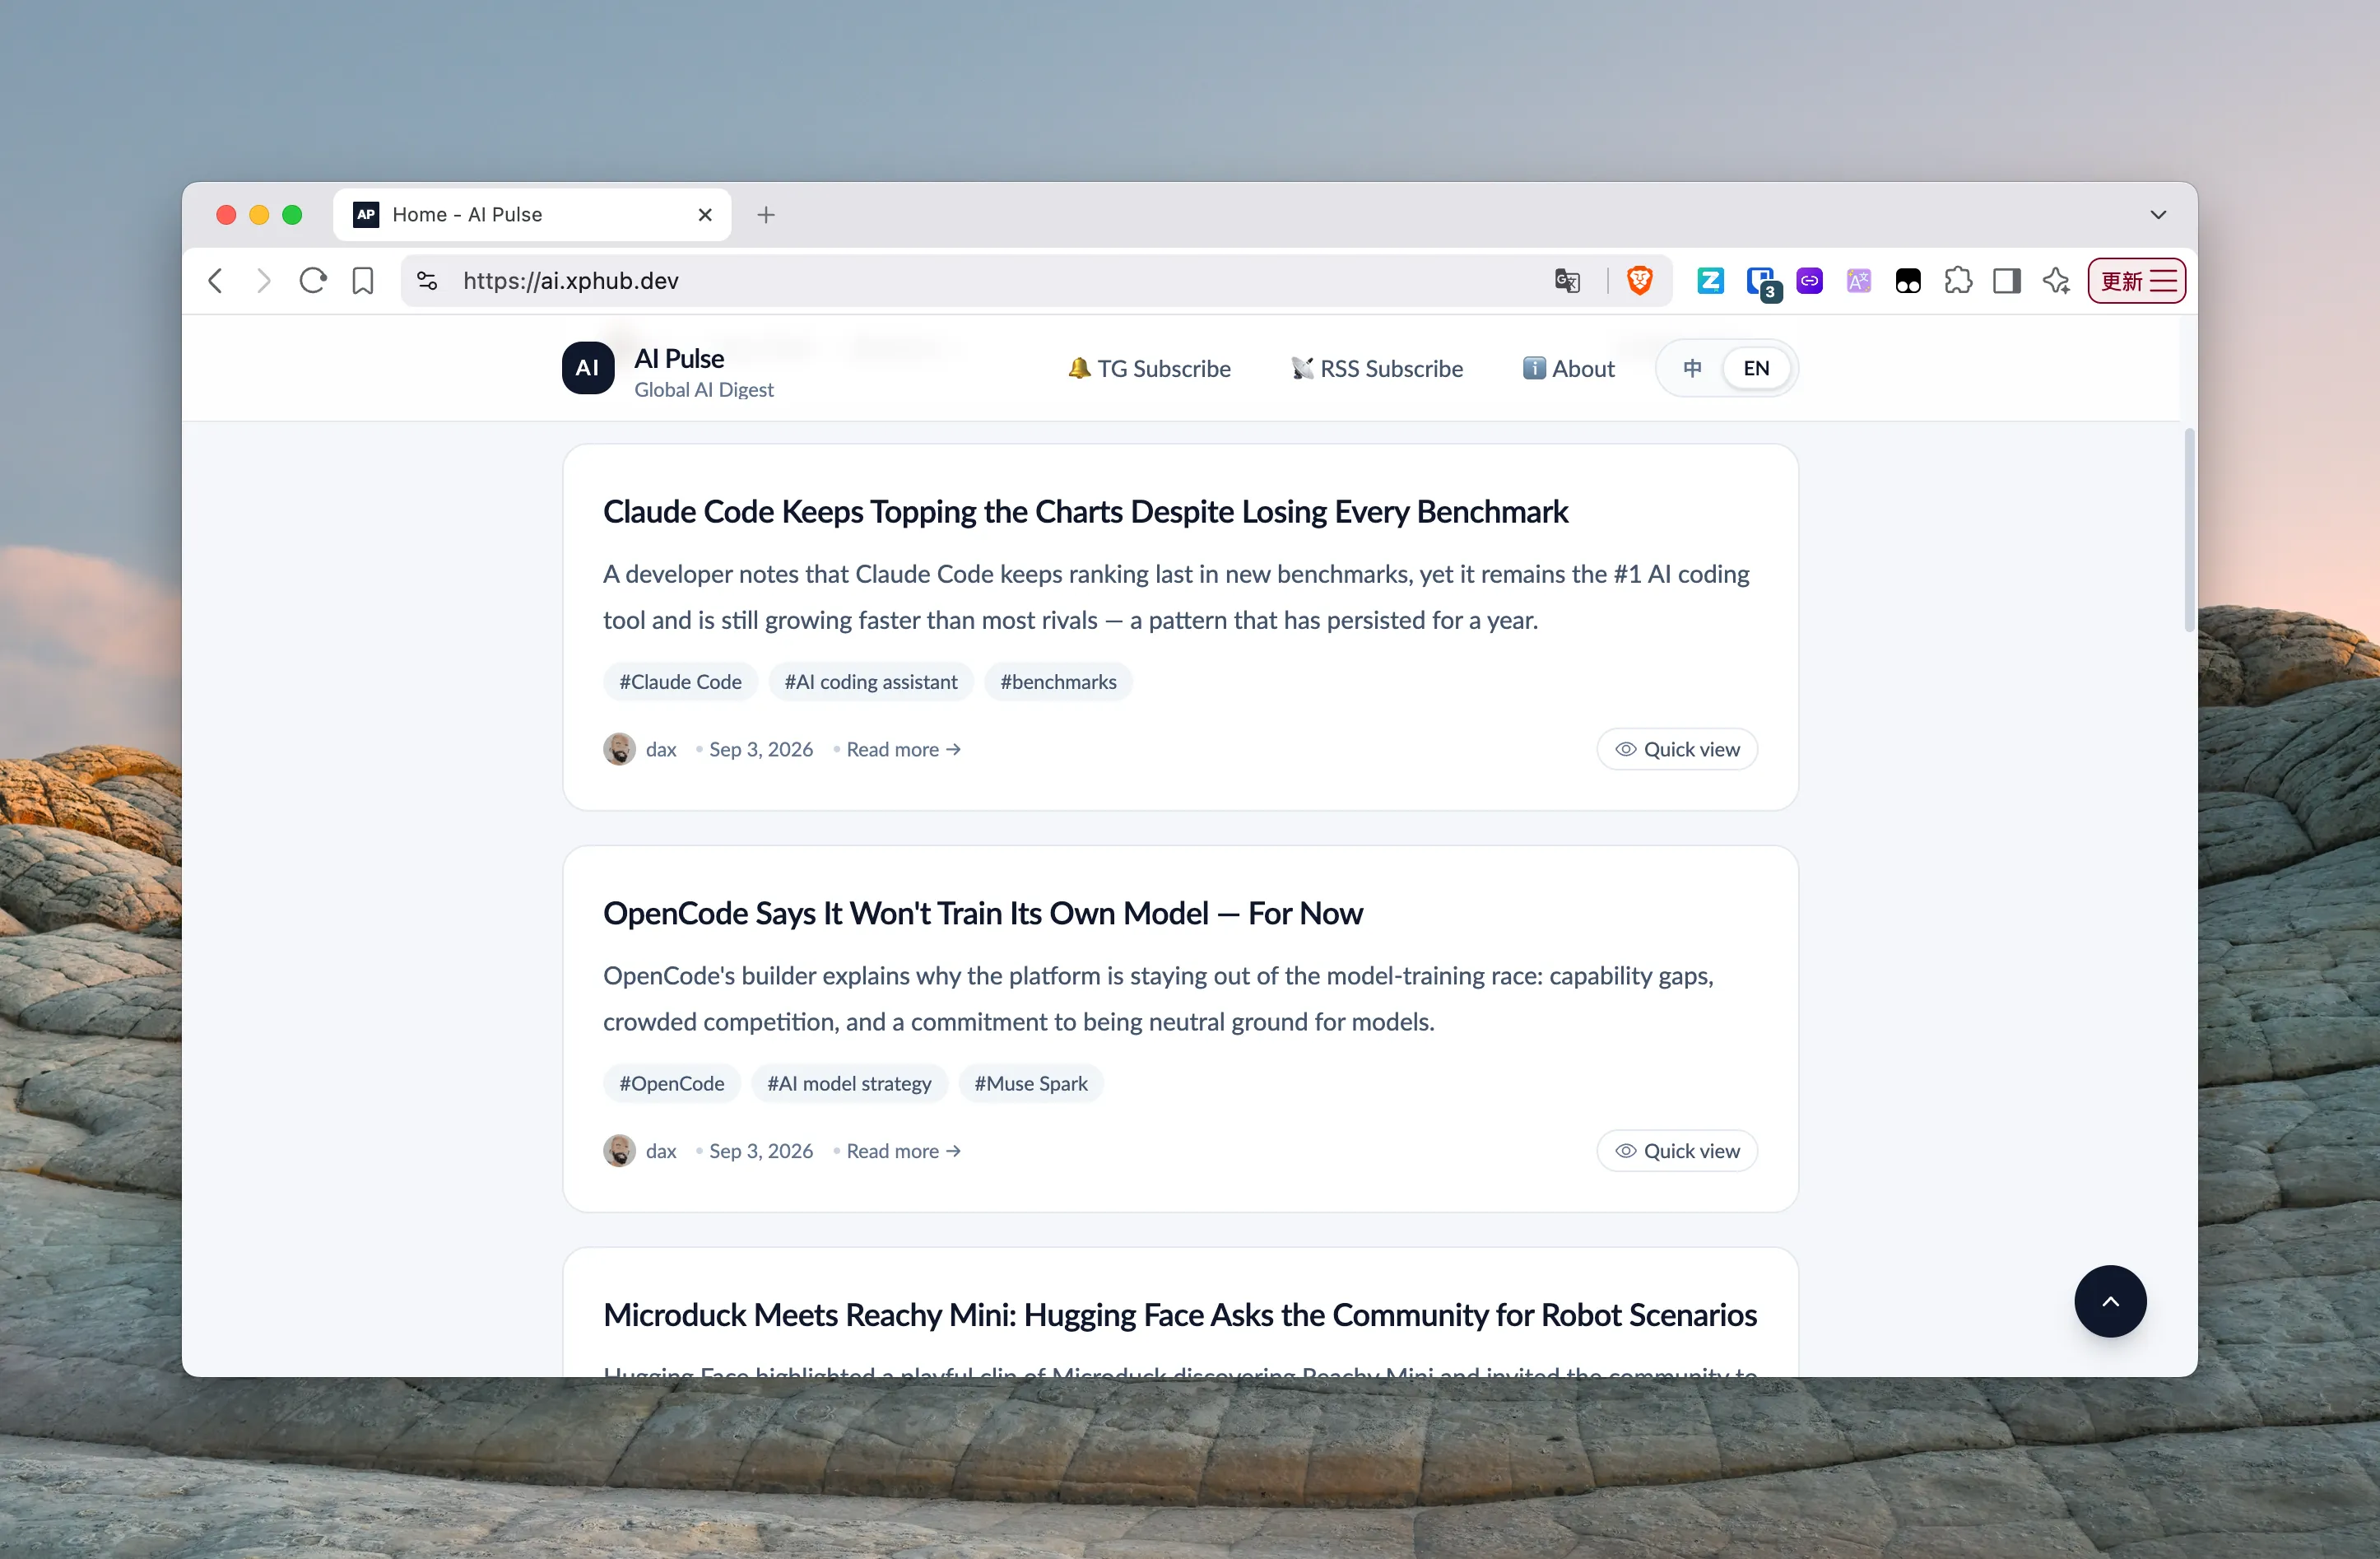Filter by #Muse Spark tag
2380x1559 pixels.
tap(1030, 1084)
